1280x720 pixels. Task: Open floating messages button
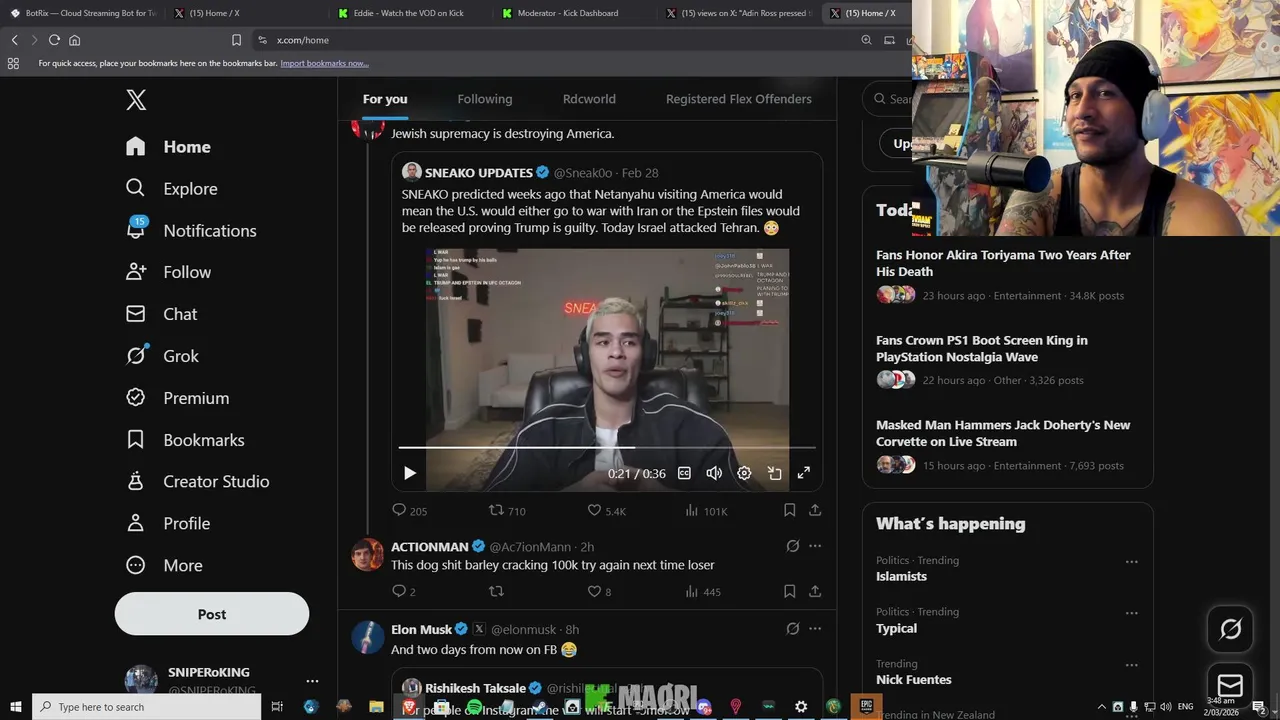(x=1230, y=685)
